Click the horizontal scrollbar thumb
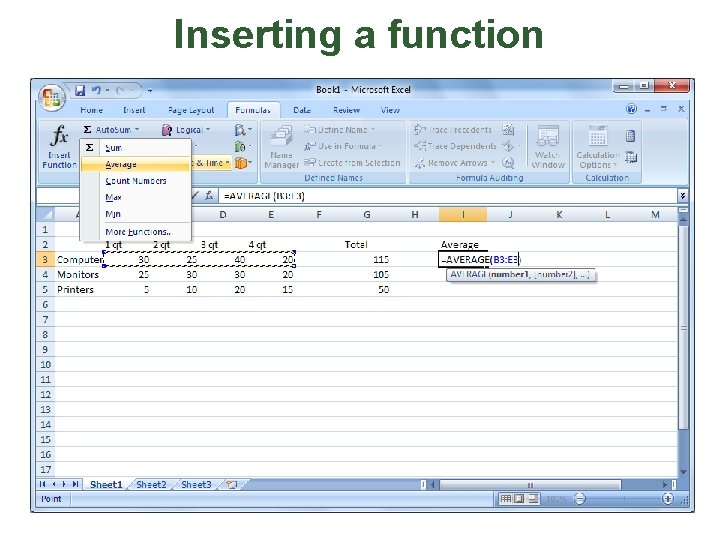Image resolution: width=720 pixels, height=540 pixels. pyautogui.click(x=530, y=485)
